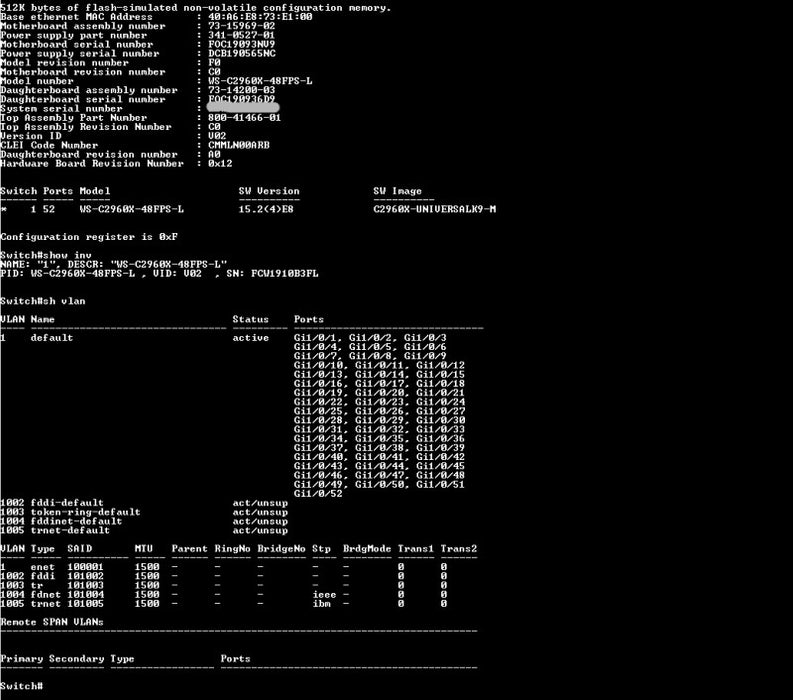This screenshot has width=793, height=700.
Task: Click the 'Configuration register is 0xF' line
Action: [x=89, y=237]
